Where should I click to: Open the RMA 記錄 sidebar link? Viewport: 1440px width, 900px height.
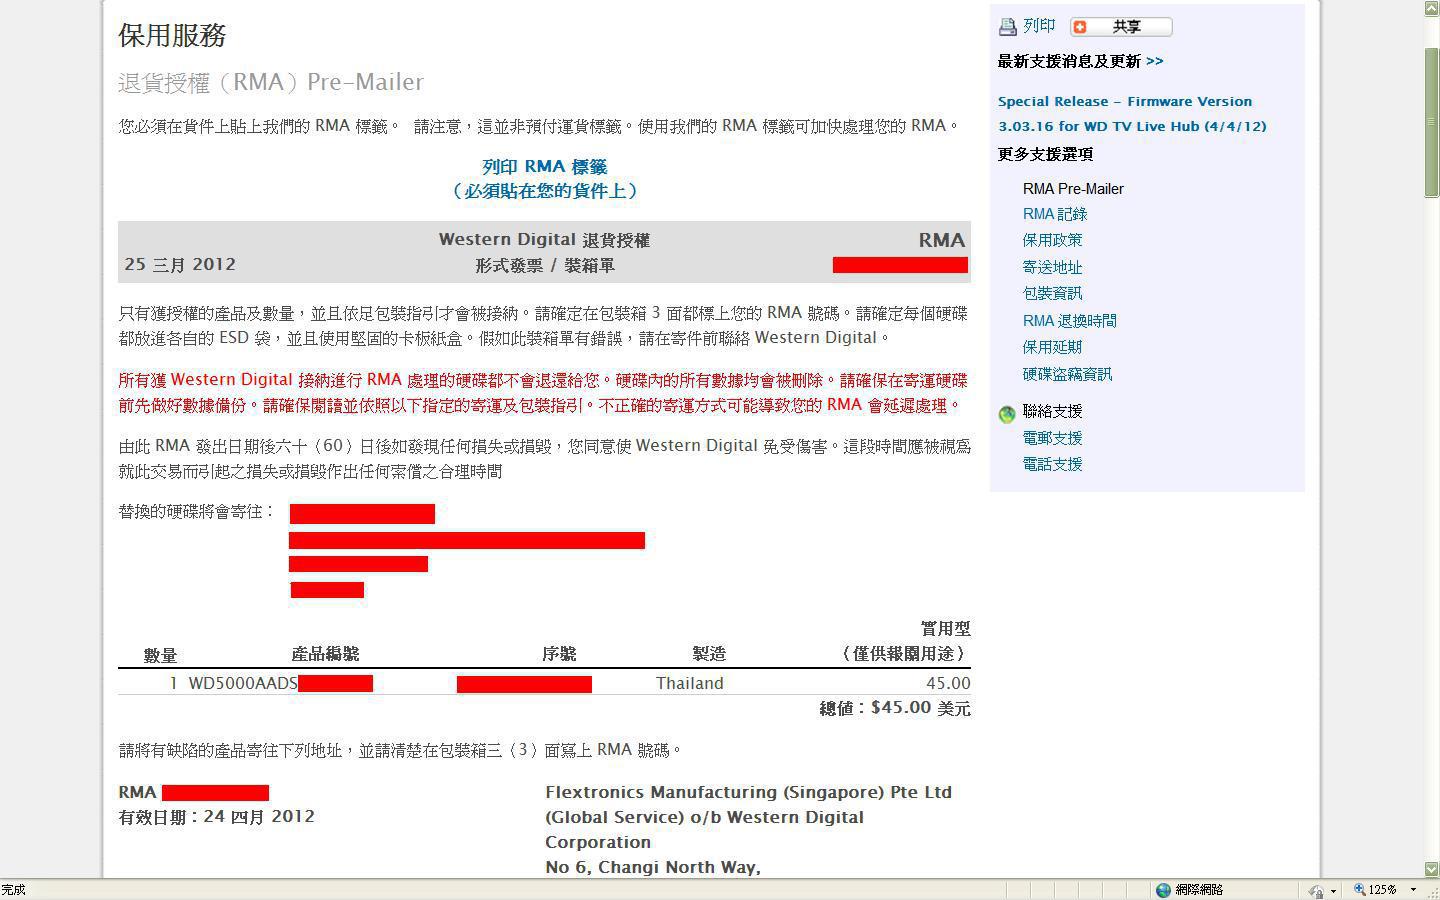pyautogui.click(x=1055, y=214)
